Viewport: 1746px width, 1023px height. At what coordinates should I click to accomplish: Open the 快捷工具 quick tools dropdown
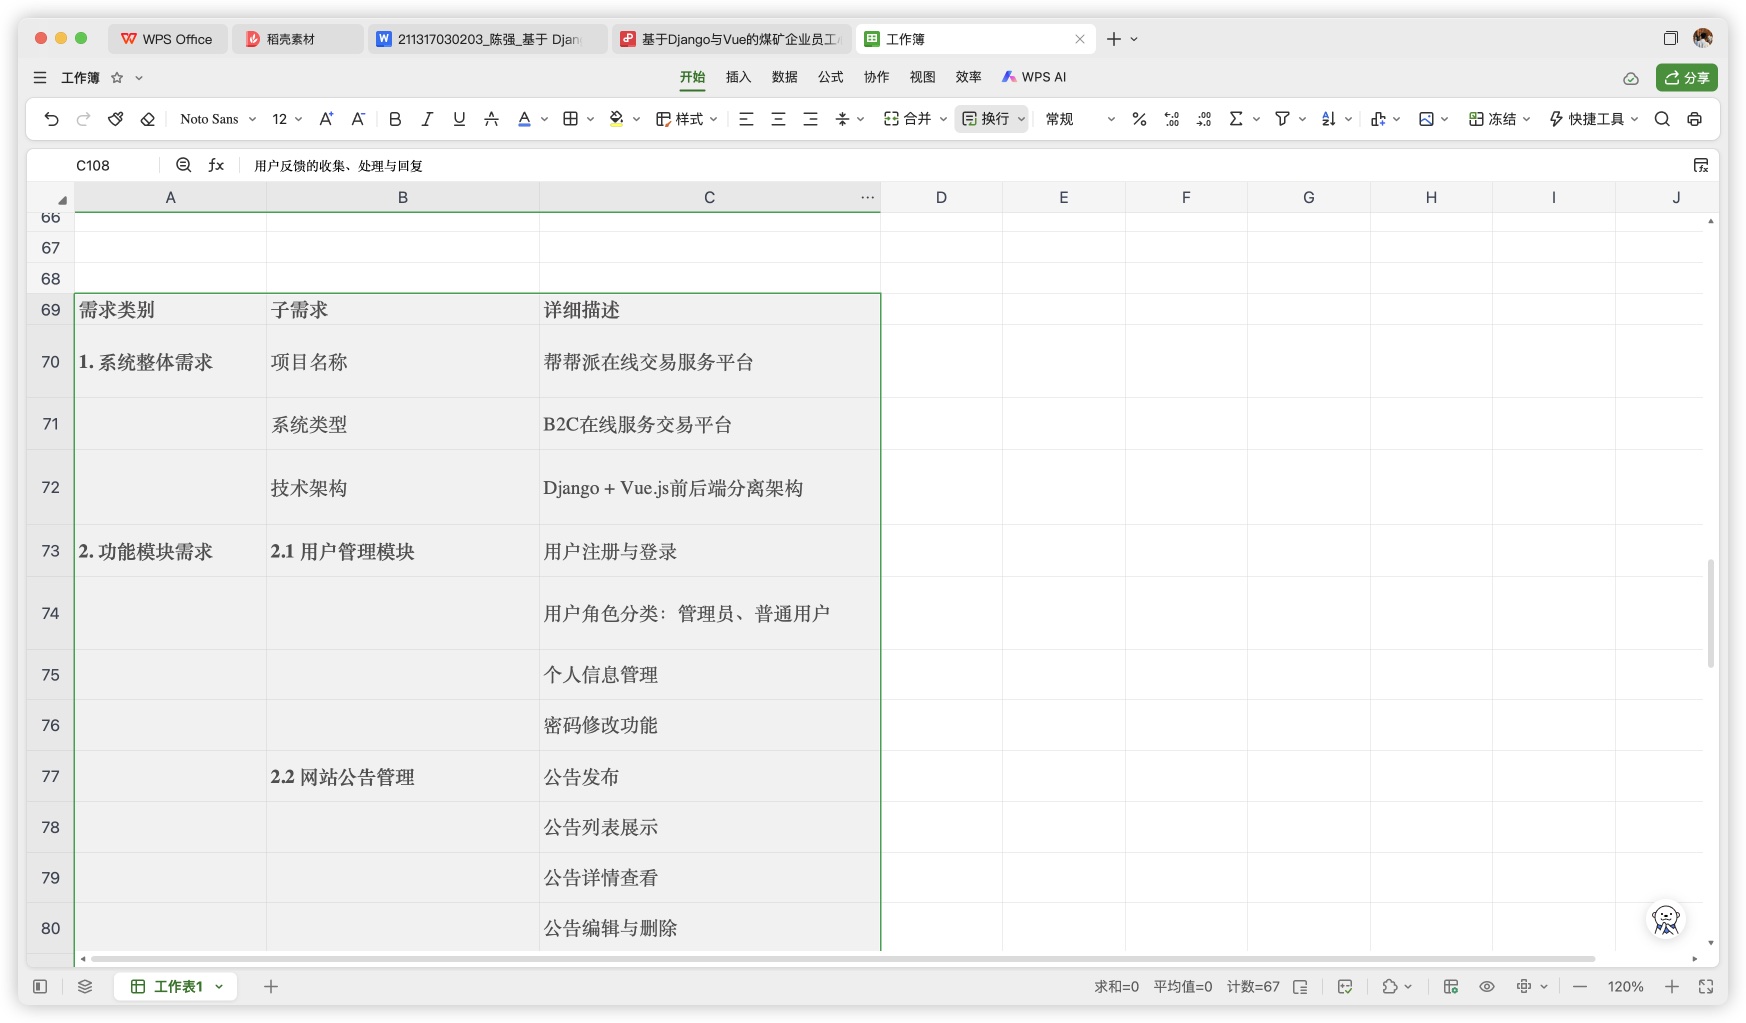pyautogui.click(x=1594, y=119)
